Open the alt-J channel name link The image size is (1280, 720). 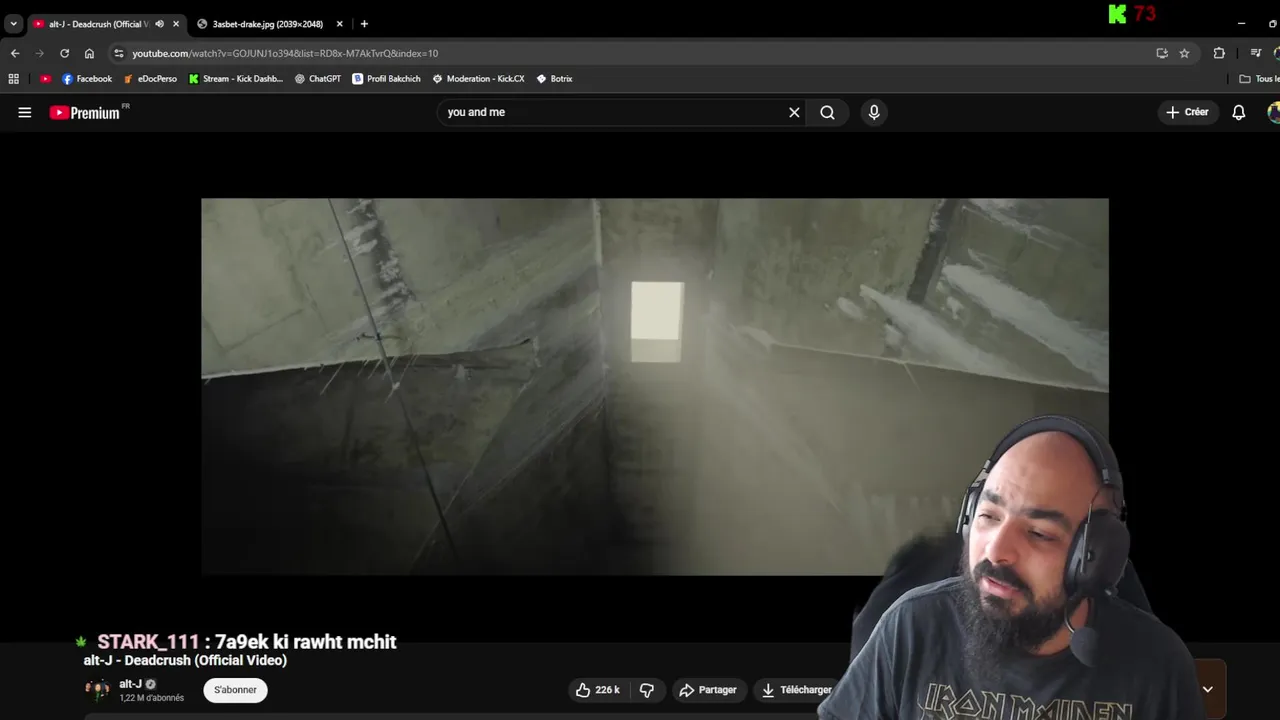point(130,684)
